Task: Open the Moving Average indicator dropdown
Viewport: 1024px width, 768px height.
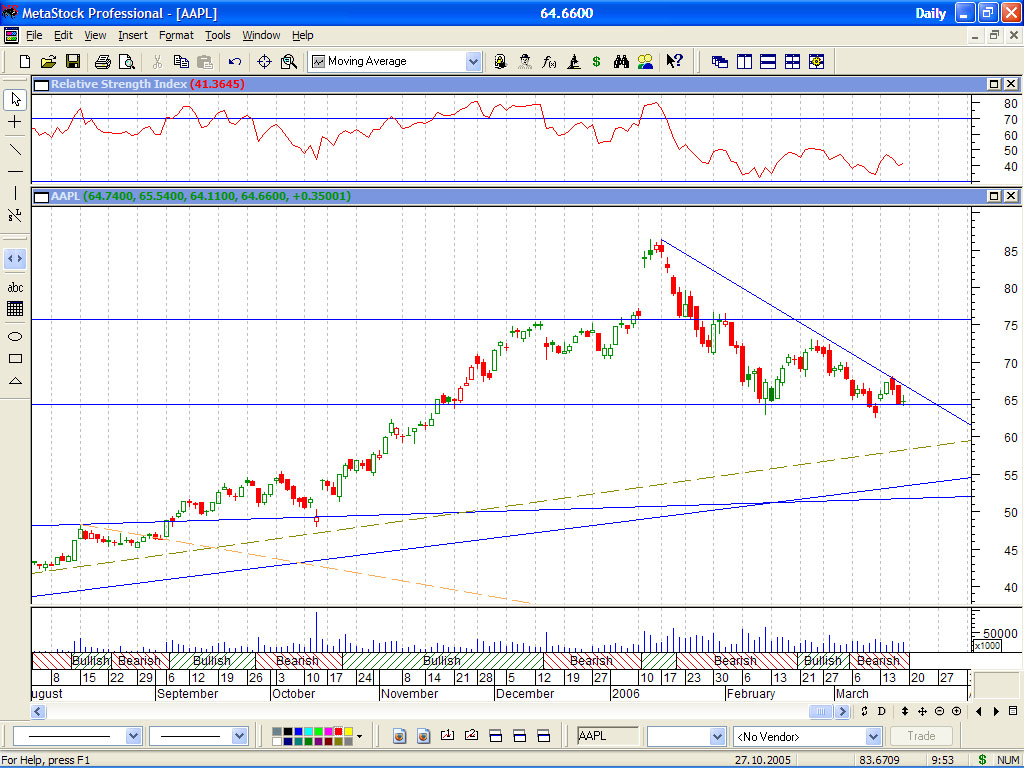Action: [x=473, y=61]
